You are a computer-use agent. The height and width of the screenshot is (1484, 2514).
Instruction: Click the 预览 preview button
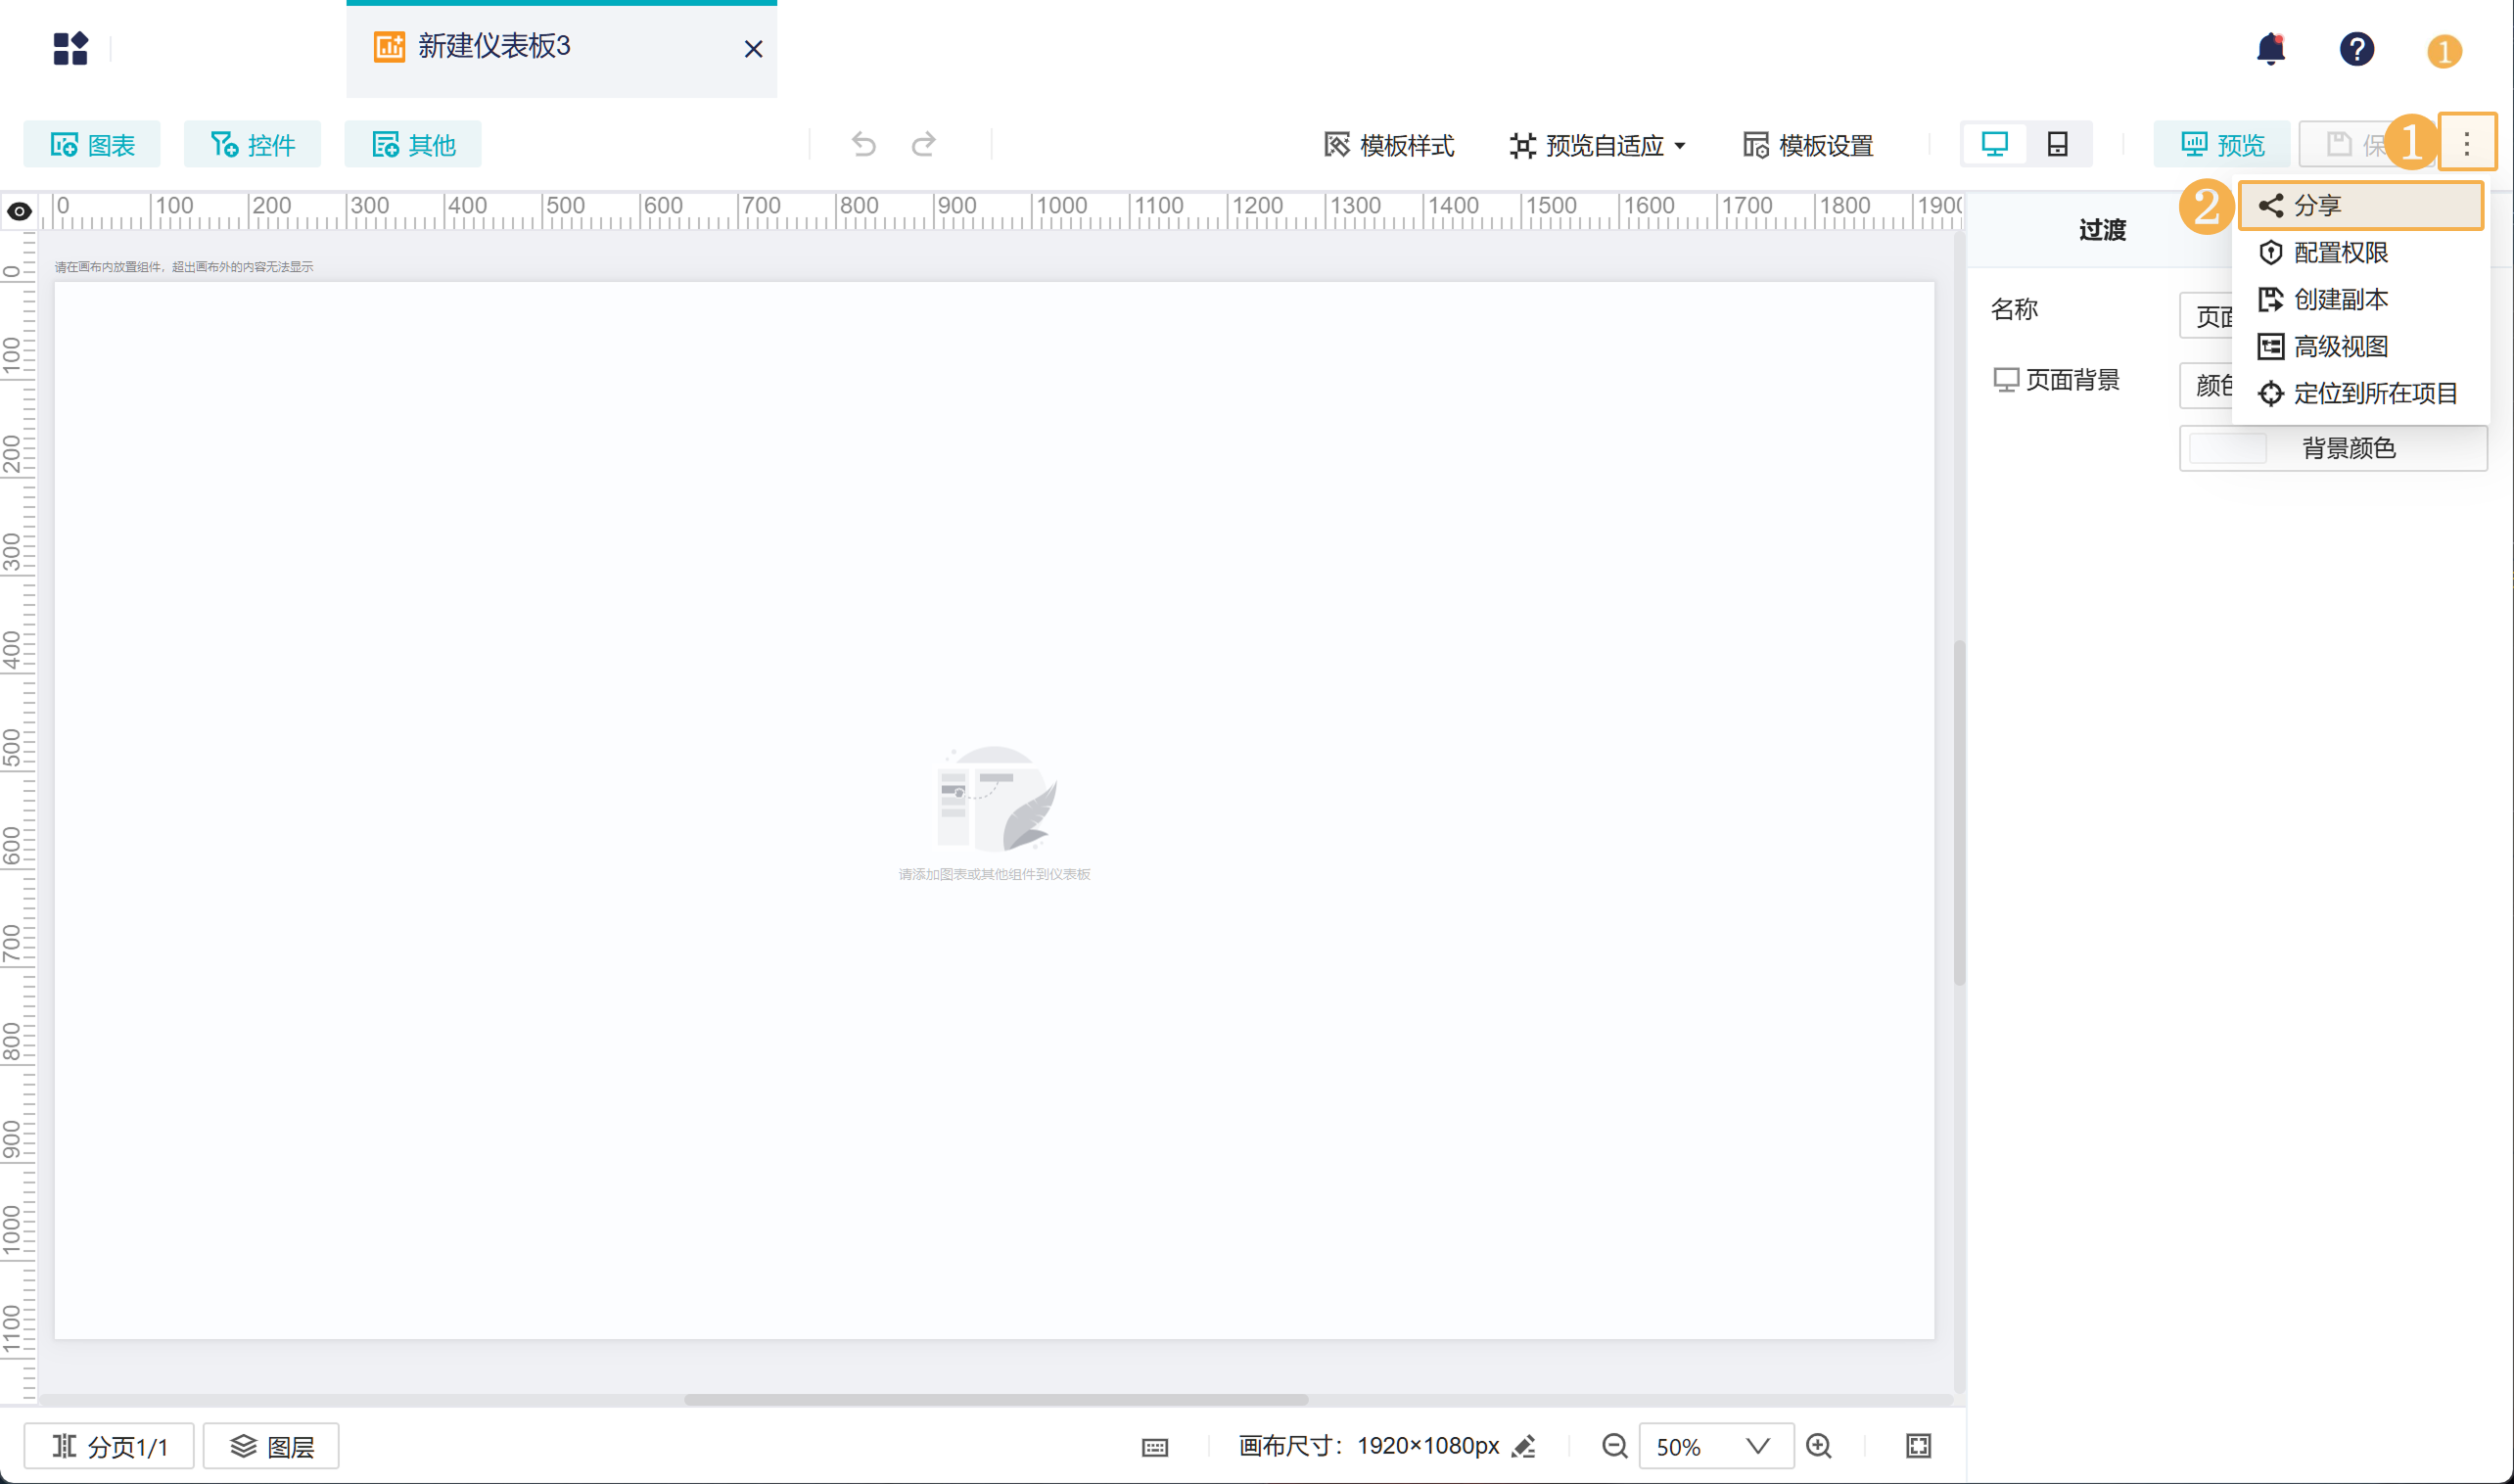(x=2222, y=145)
